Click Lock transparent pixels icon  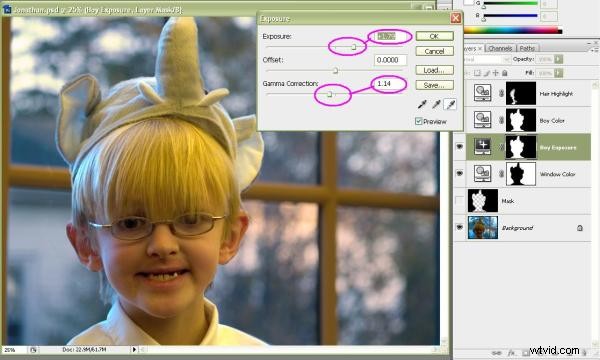[477, 73]
